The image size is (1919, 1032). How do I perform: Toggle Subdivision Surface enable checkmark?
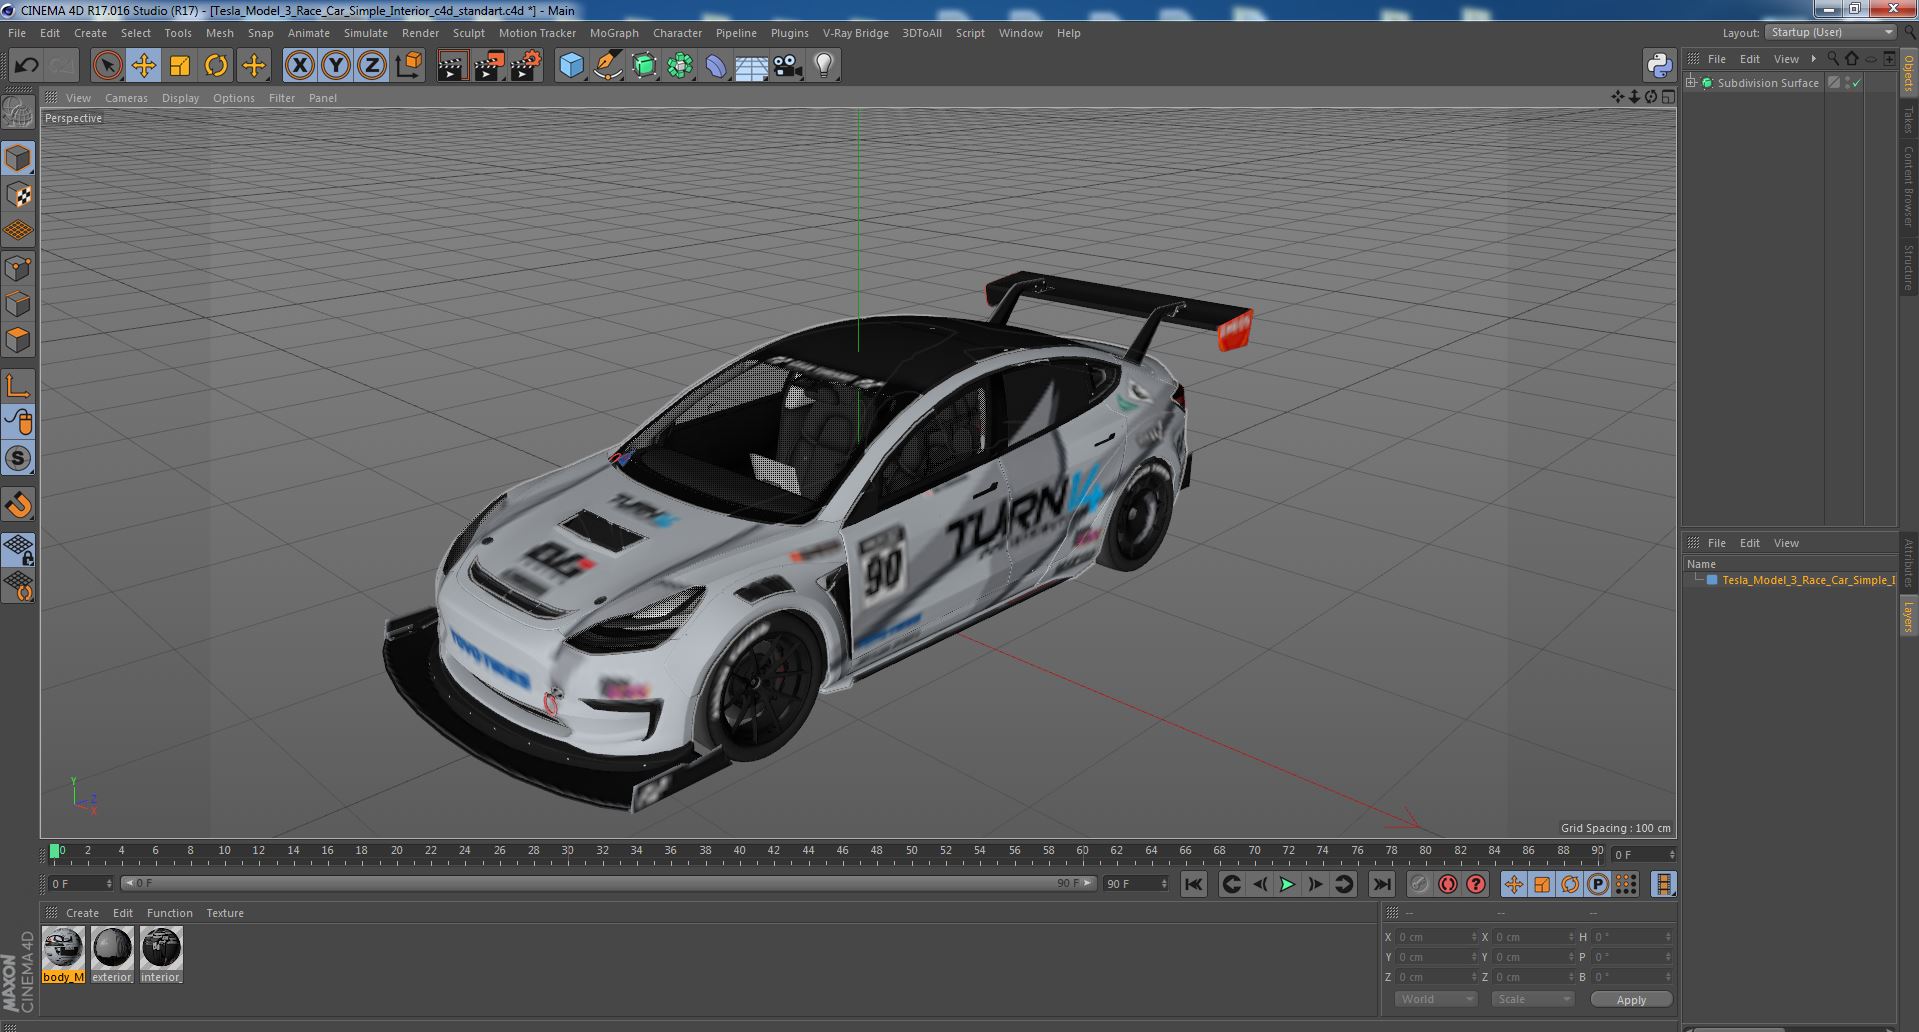coord(1857,83)
